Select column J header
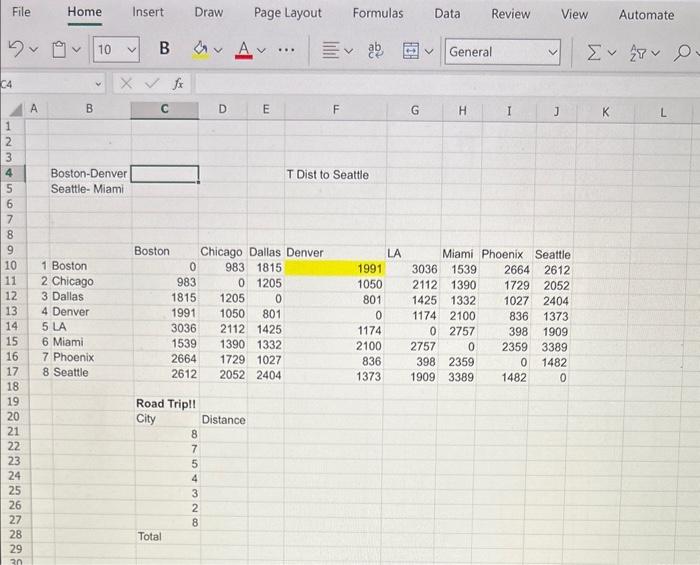Viewport: 700px width, 565px height. pos(556,111)
